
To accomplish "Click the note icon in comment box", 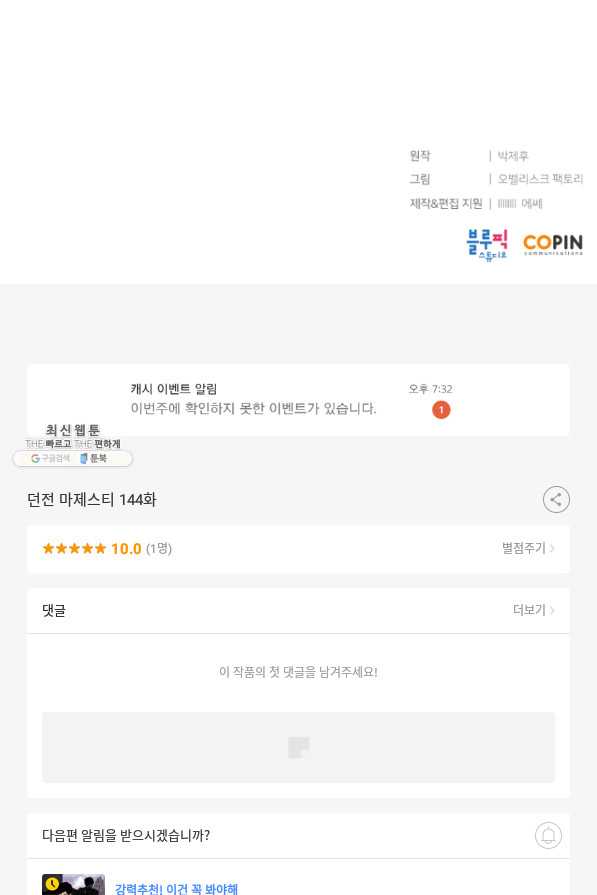I will 298,747.
